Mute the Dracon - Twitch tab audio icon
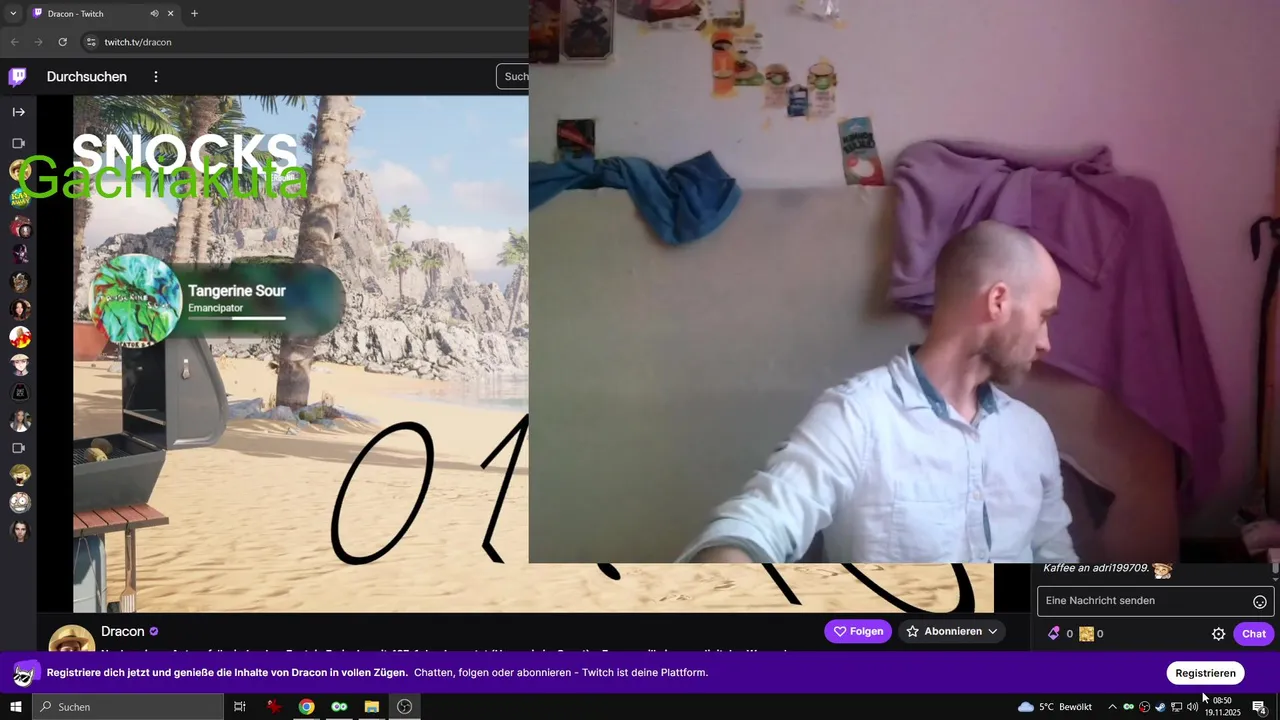1280x720 pixels. [x=155, y=14]
